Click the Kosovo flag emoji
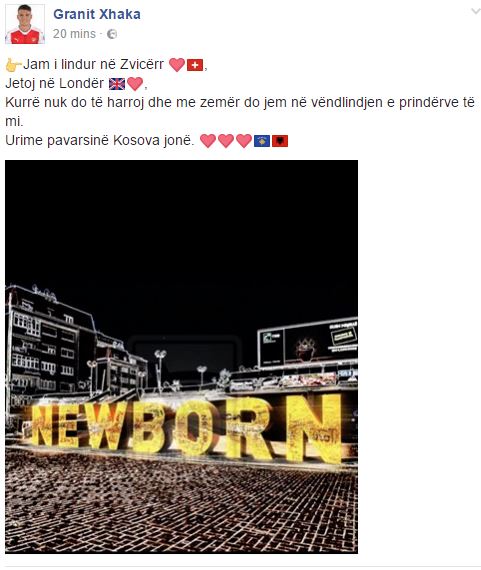Screen dimensions: 481x570 coord(262,141)
